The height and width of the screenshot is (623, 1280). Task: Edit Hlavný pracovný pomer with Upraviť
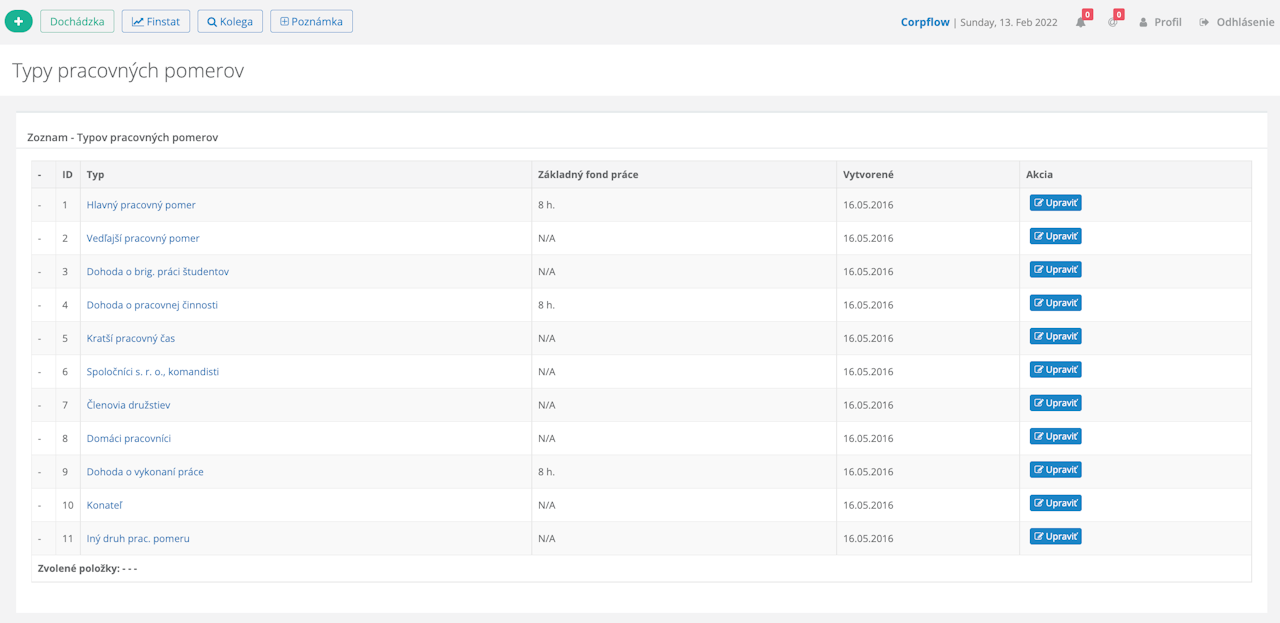coord(1055,203)
